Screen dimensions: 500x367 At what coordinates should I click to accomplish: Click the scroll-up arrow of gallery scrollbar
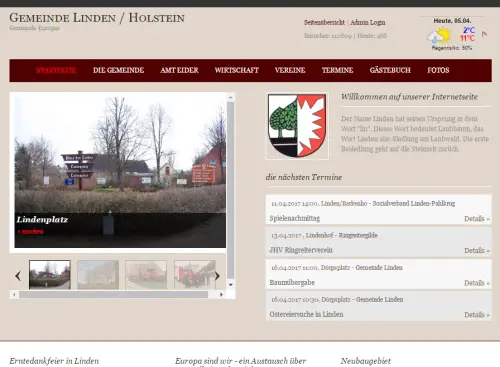[231, 97]
